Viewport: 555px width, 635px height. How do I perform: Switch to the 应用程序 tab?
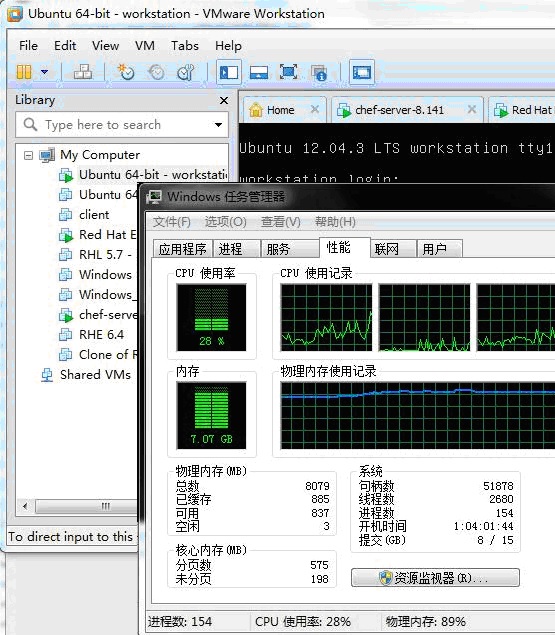tap(183, 249)
